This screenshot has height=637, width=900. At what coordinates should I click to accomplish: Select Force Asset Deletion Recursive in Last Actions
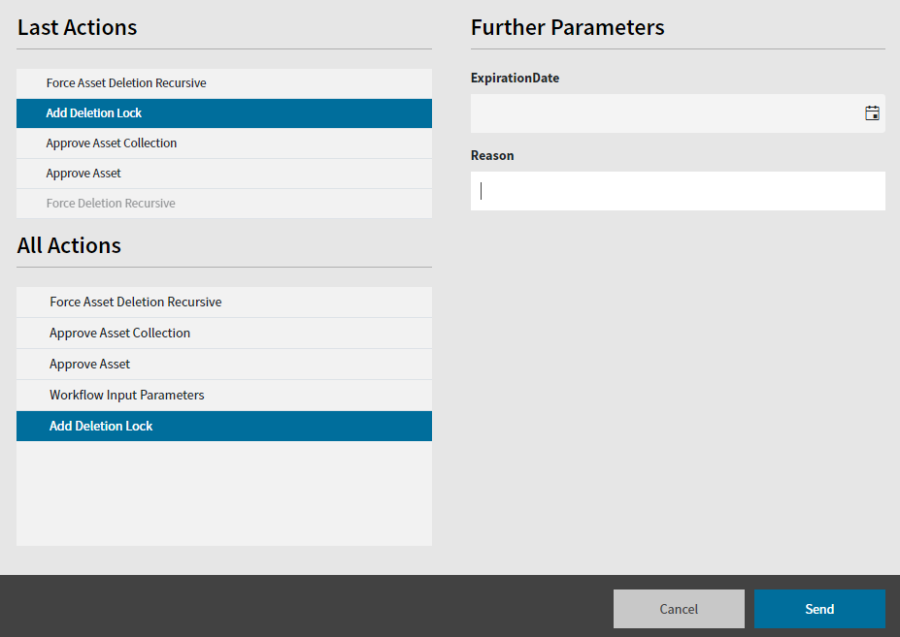coord(224,83)
